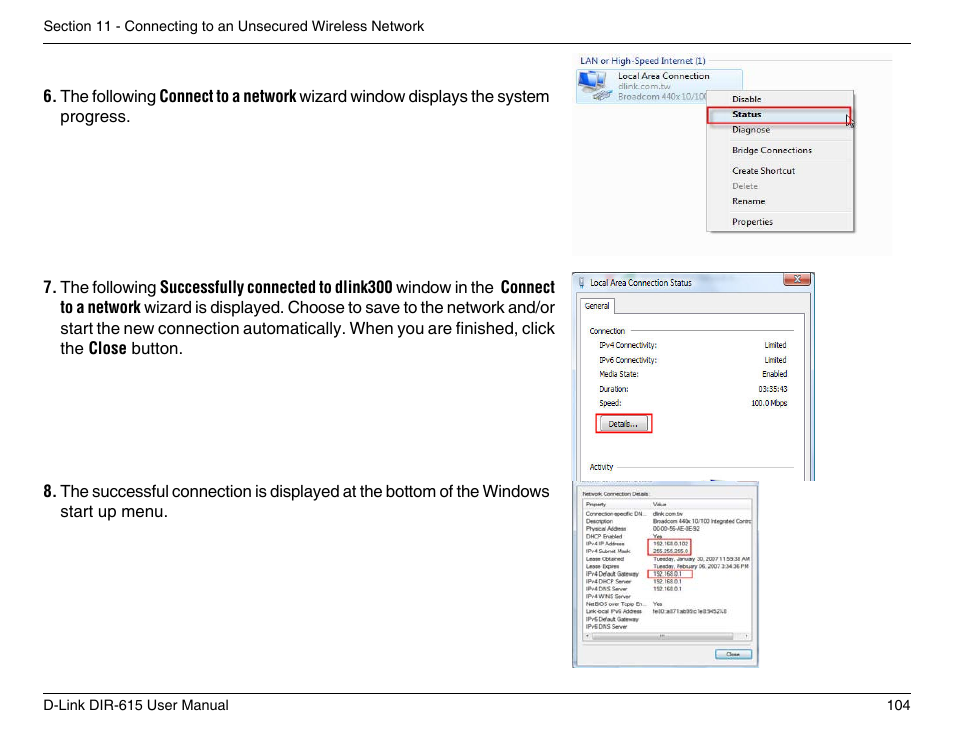Click the Media State Enabled value

pyautogui.click(x=774, y=374)
